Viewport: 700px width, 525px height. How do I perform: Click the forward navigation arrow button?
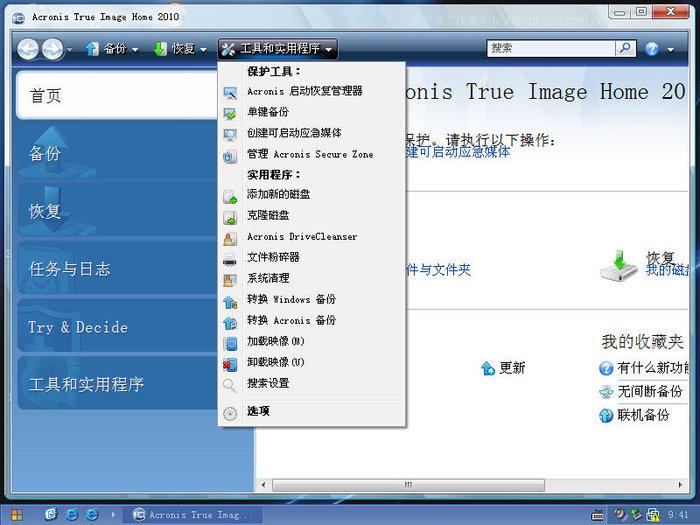(x=52, y=49)
